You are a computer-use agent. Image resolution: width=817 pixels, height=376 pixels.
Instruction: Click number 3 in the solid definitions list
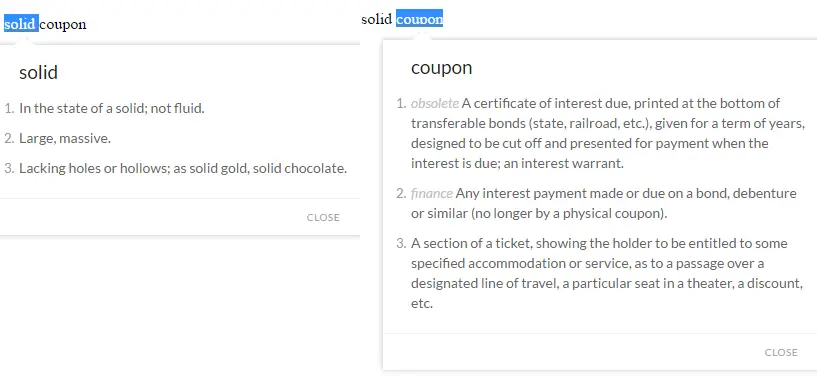click(8, 169)
